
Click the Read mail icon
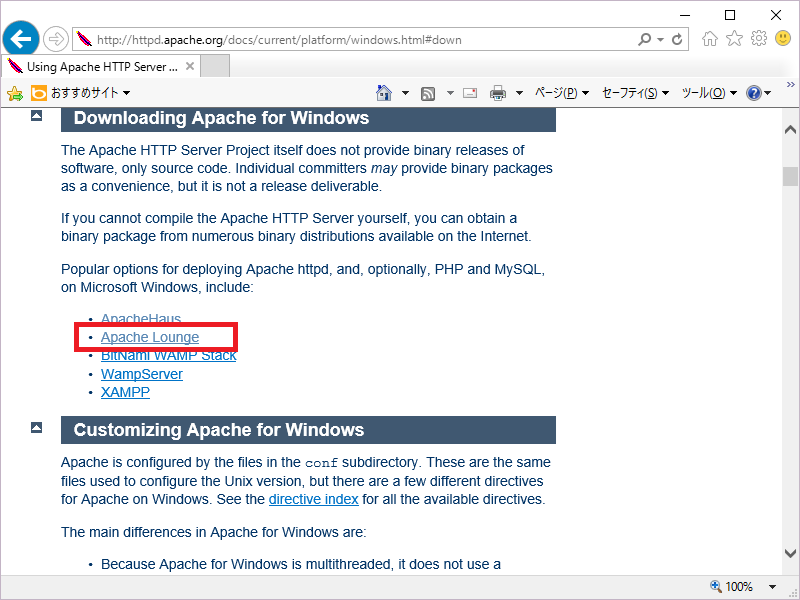(470, 93)
